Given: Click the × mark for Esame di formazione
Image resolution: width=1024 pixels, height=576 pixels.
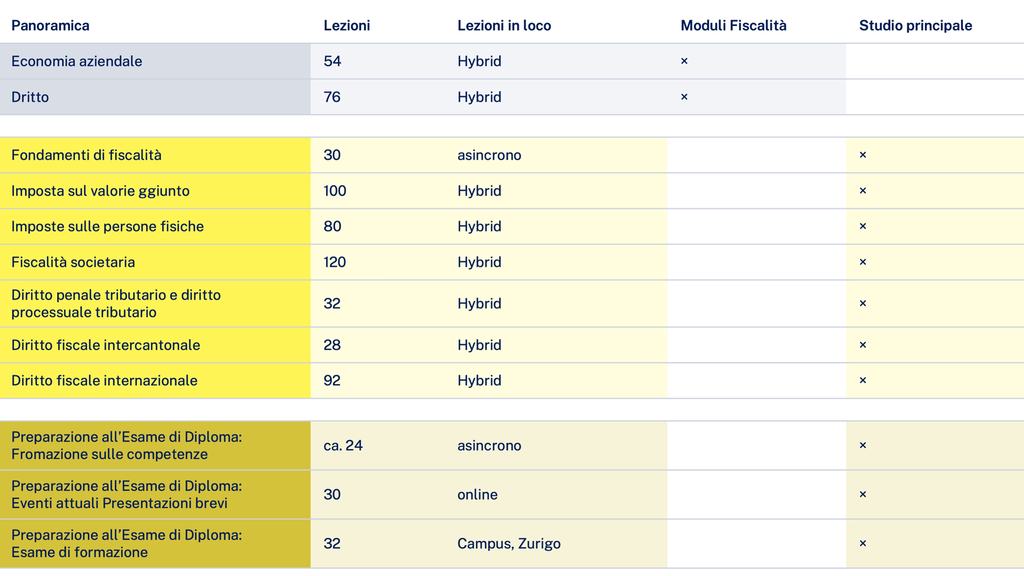Looking at the screenshot, I should 862,543.
